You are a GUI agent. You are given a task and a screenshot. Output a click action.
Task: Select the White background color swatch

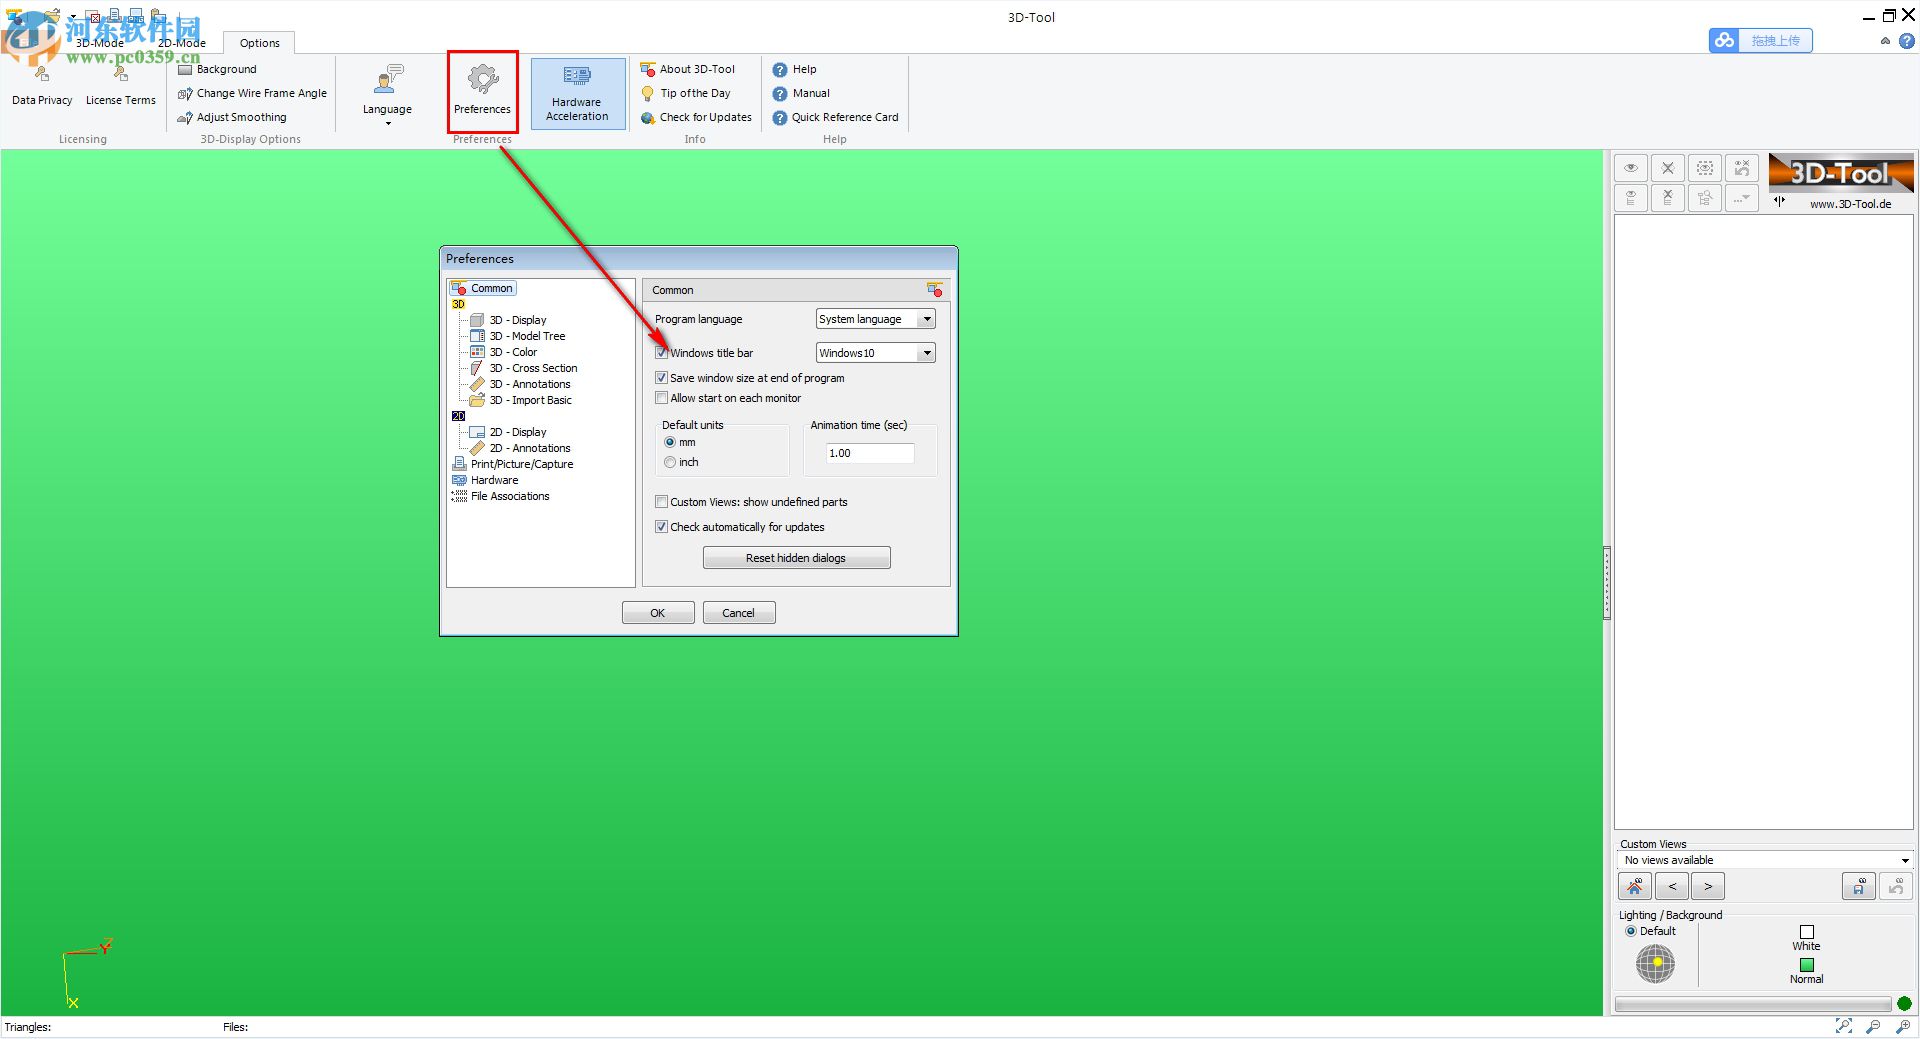click(1806, 931)
